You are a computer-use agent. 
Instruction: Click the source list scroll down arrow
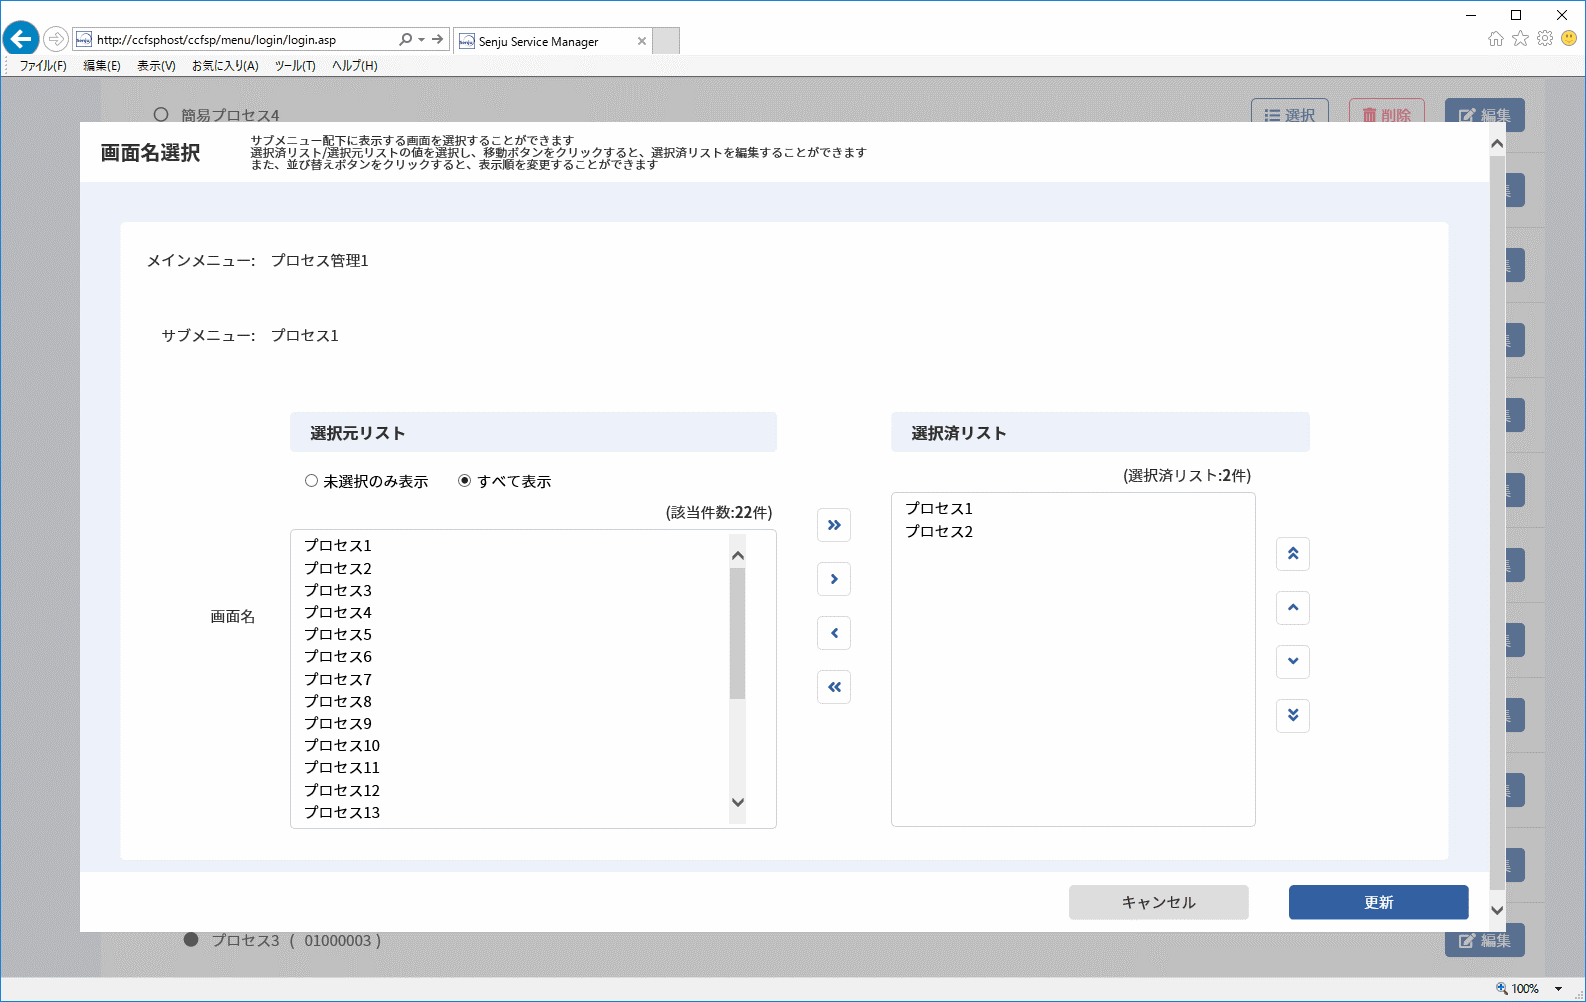tap(738, 802)
